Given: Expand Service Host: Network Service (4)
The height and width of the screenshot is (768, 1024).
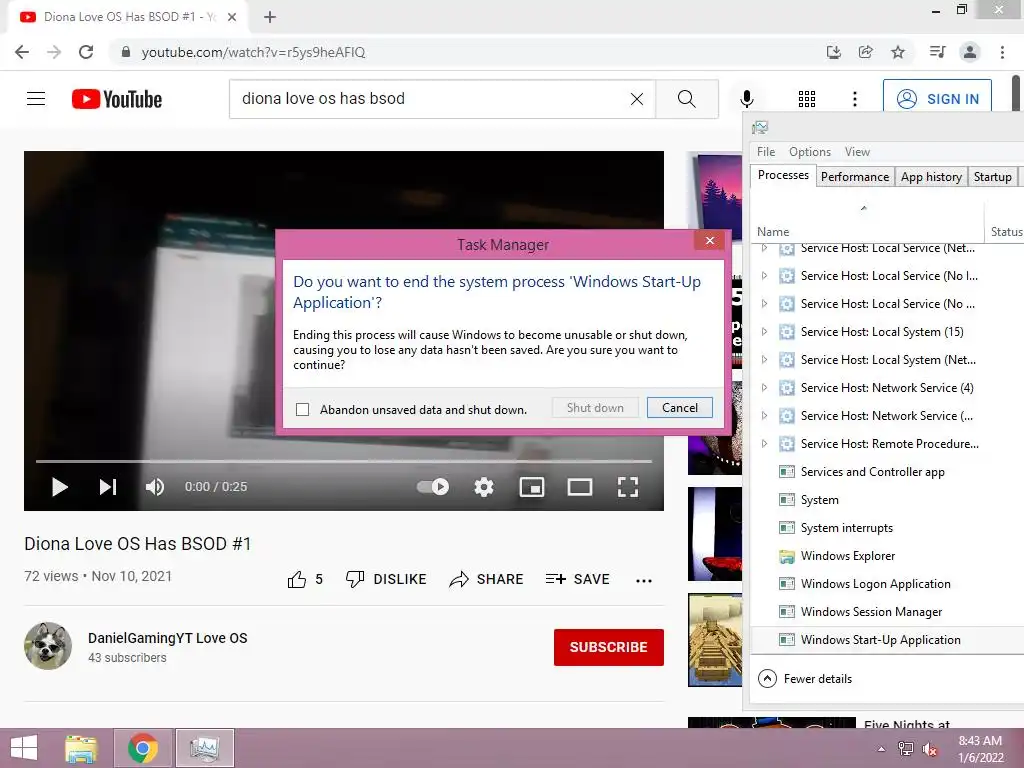Looking at the screenshot, I should point(764,388).
